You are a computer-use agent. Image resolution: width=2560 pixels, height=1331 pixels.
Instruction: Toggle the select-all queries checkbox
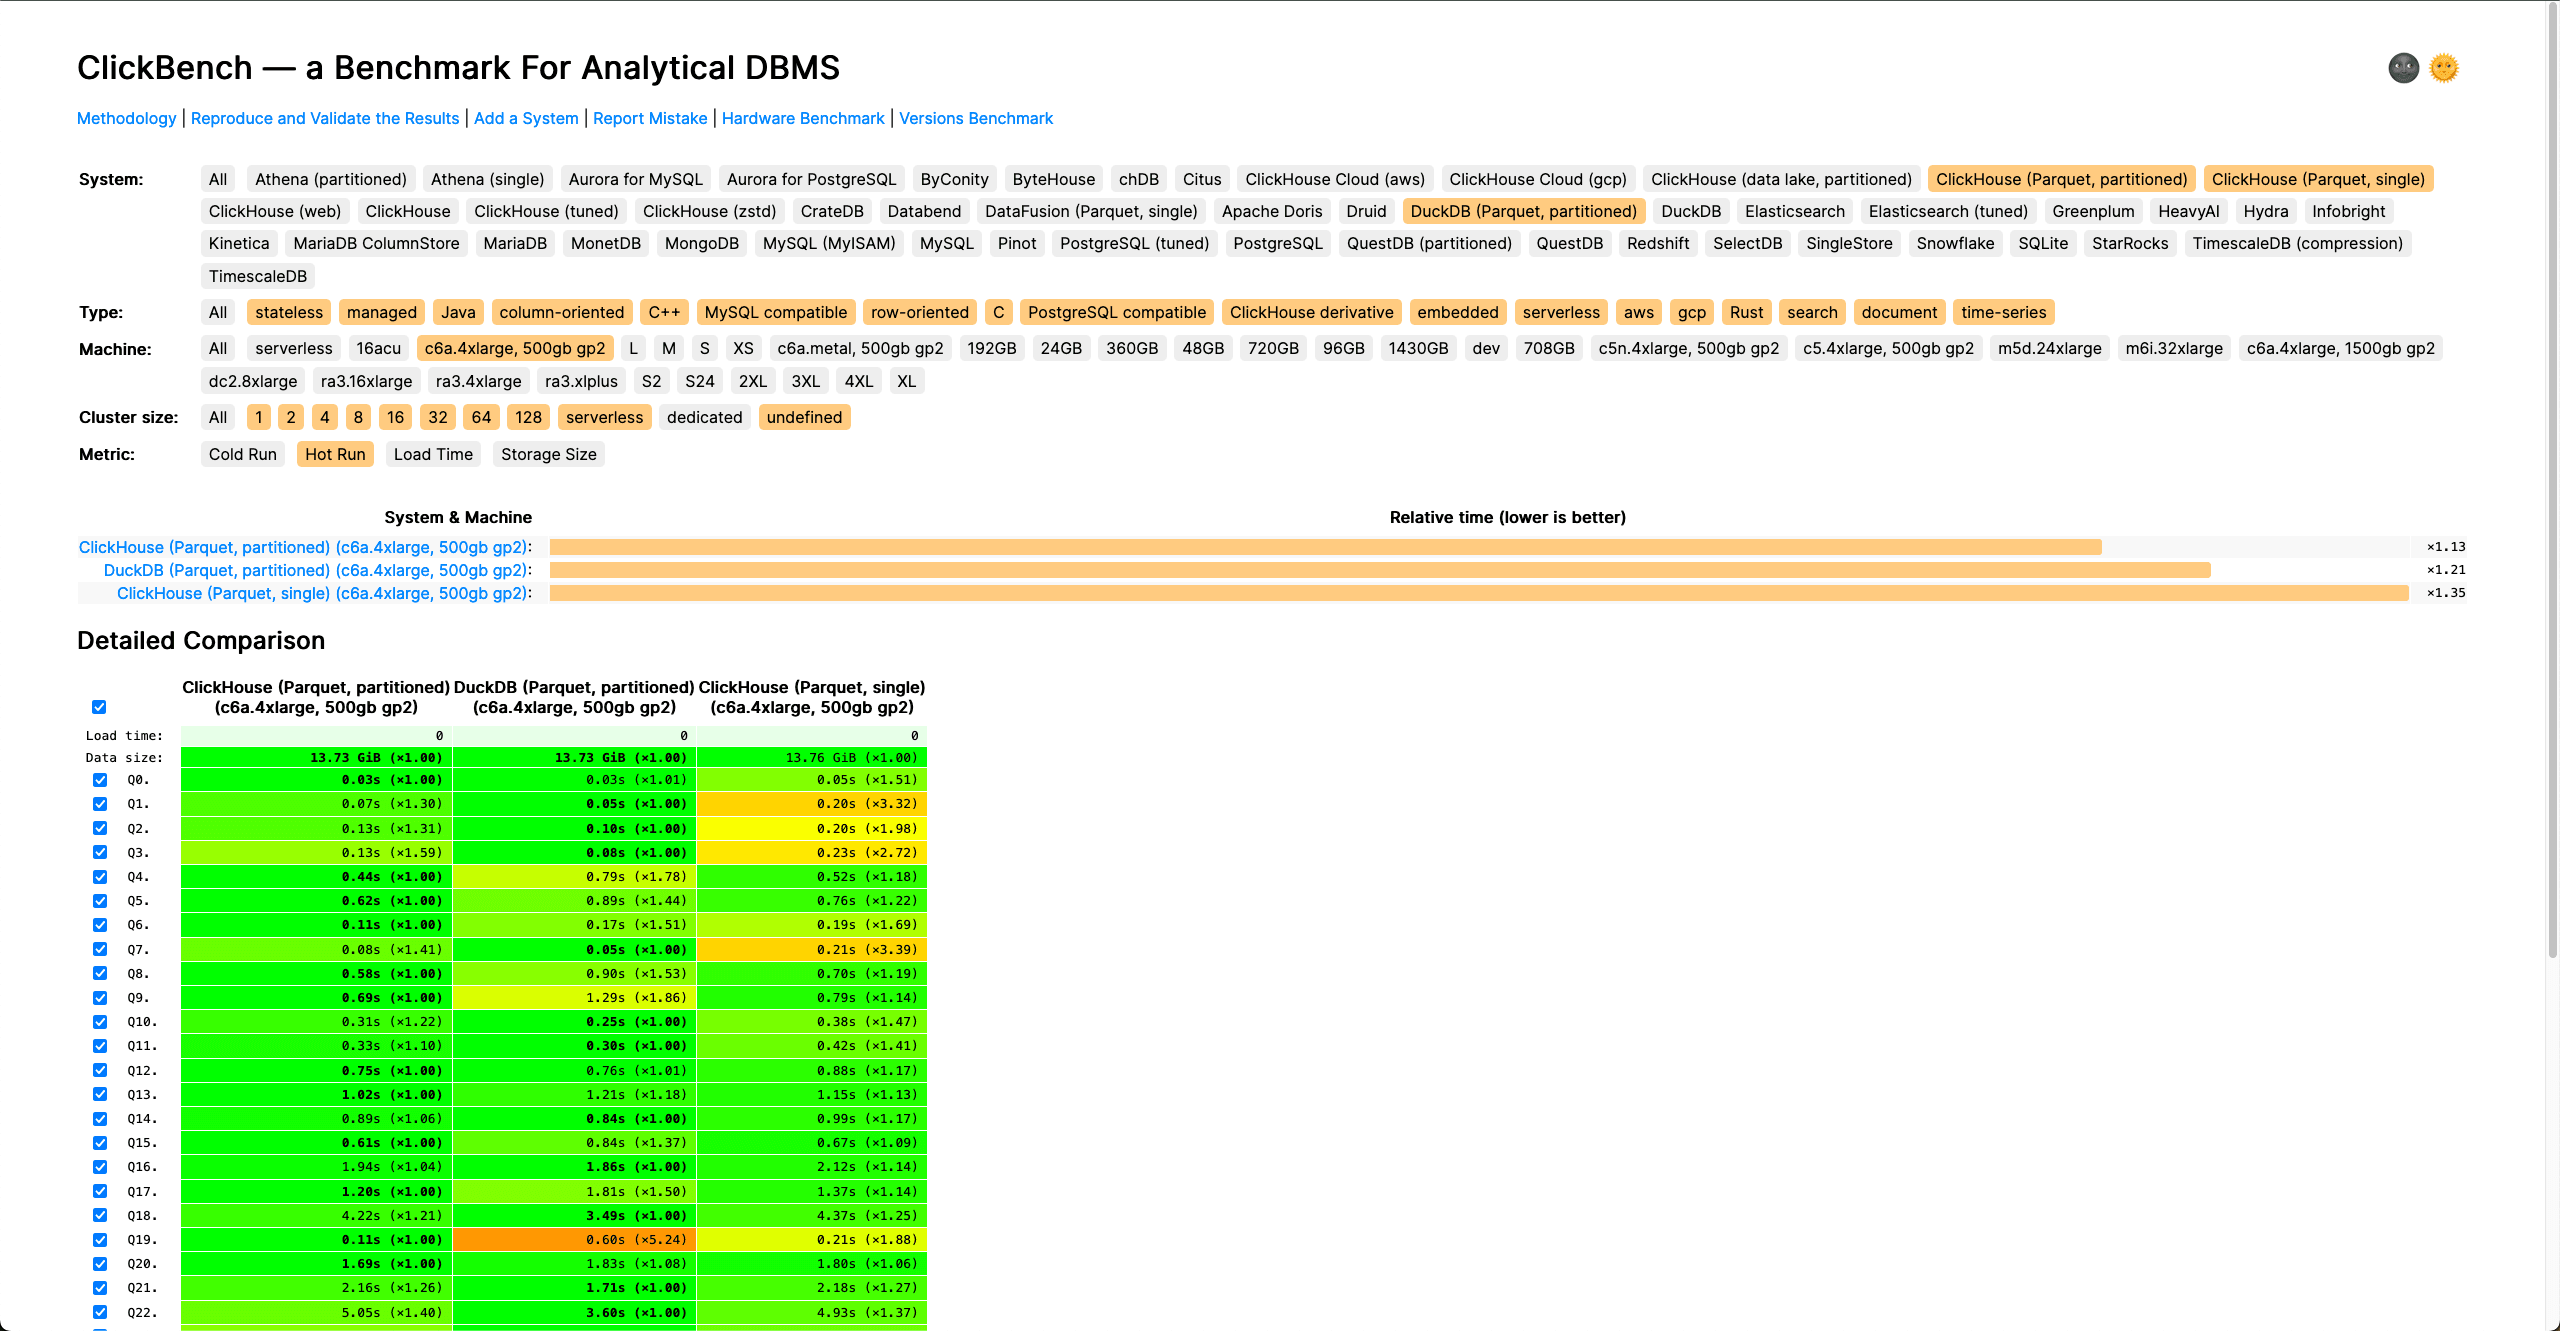pos(99,707)
